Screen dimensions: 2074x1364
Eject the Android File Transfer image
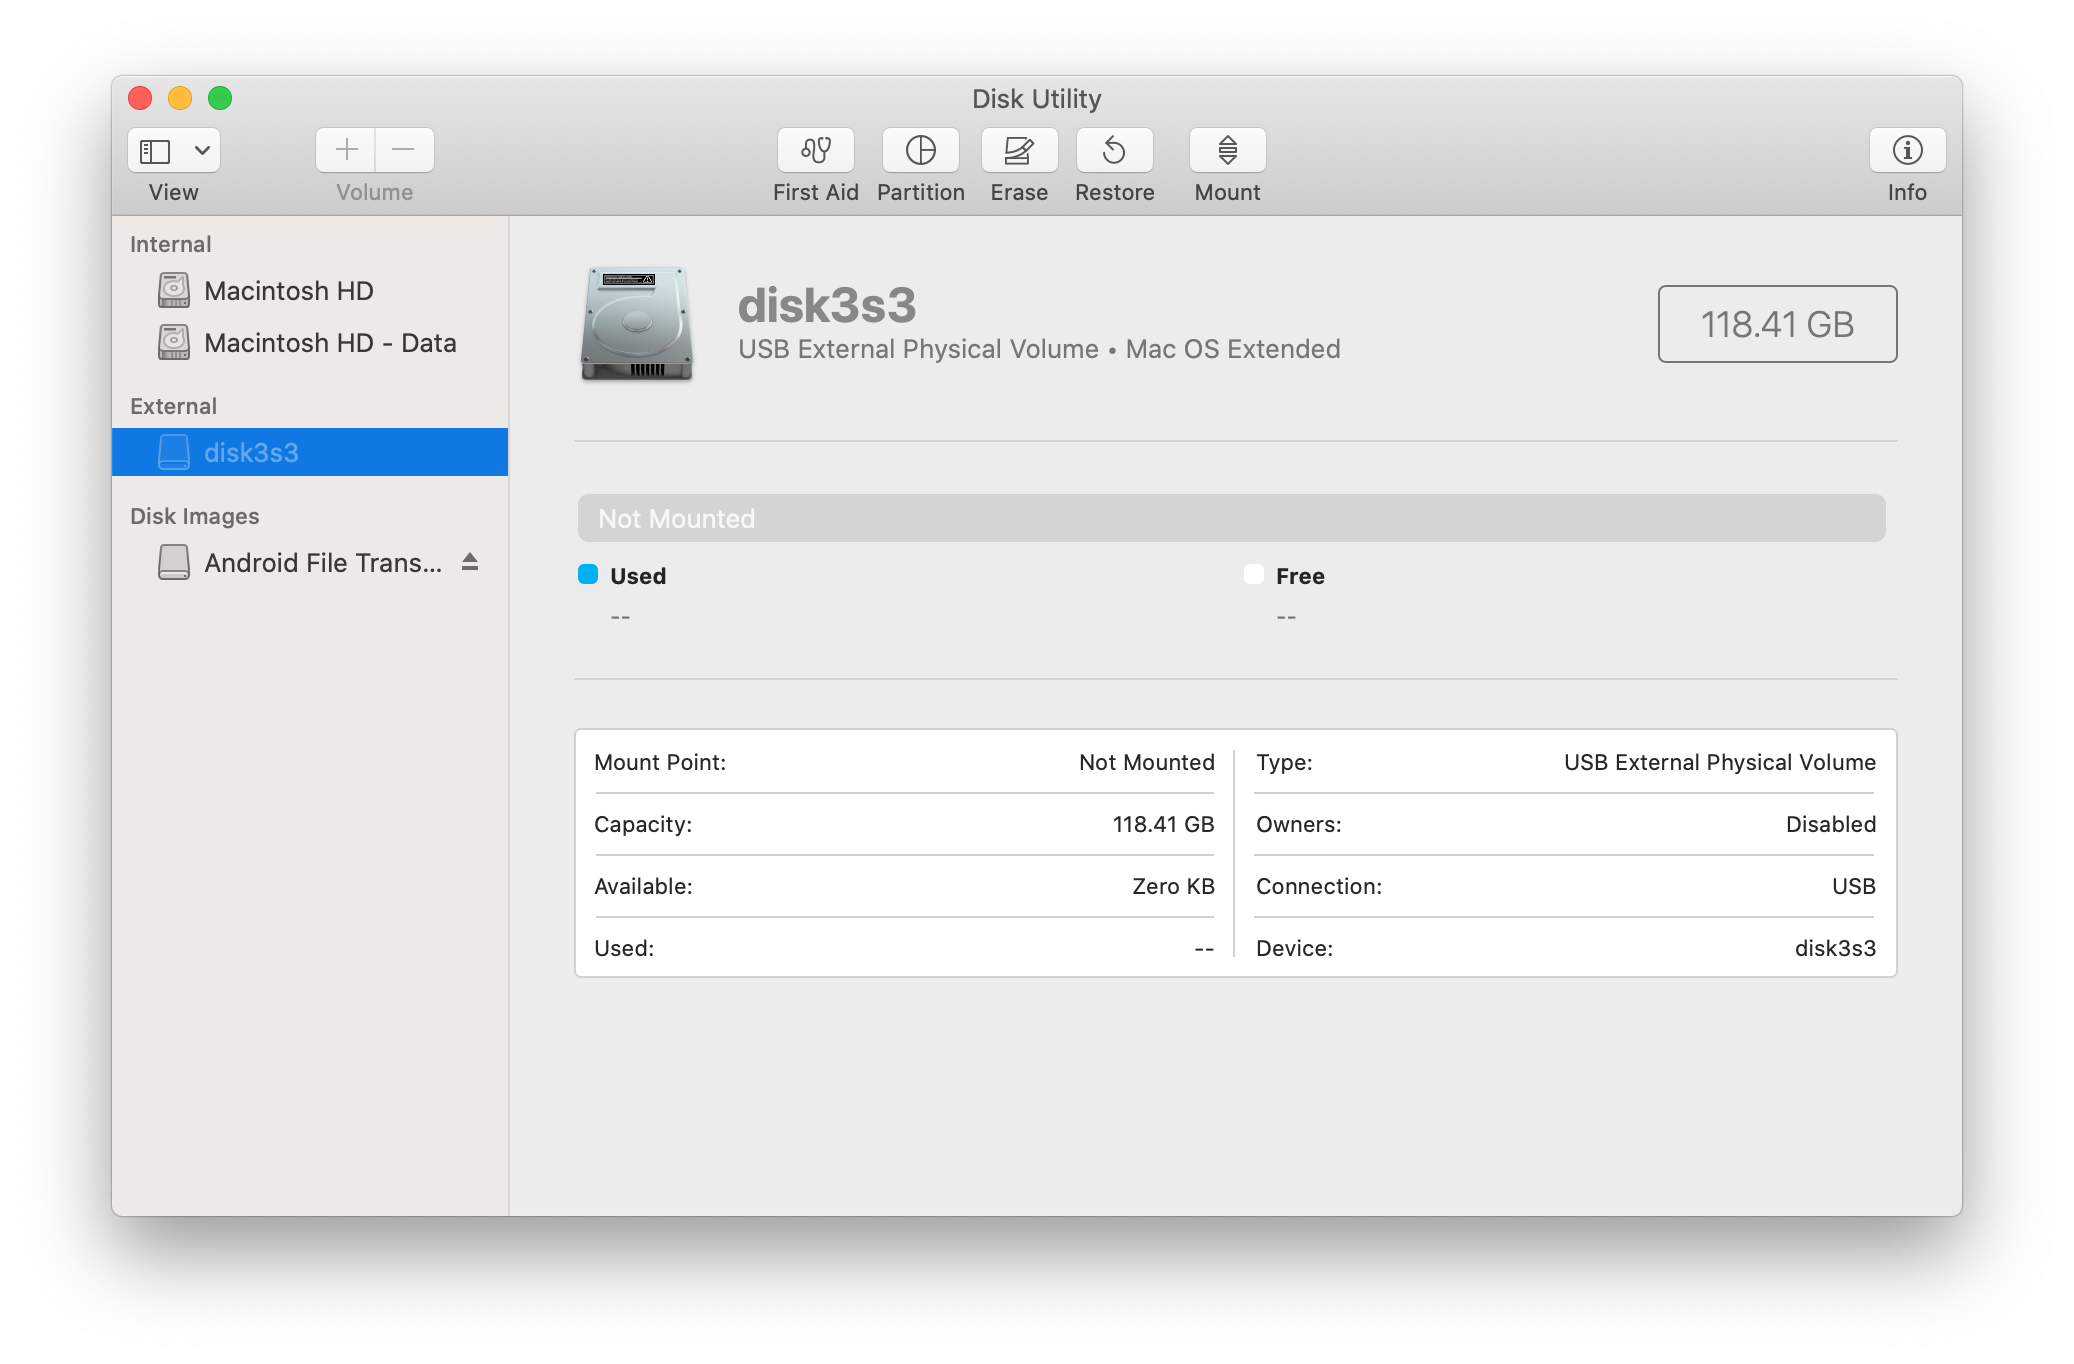[470, 562]
